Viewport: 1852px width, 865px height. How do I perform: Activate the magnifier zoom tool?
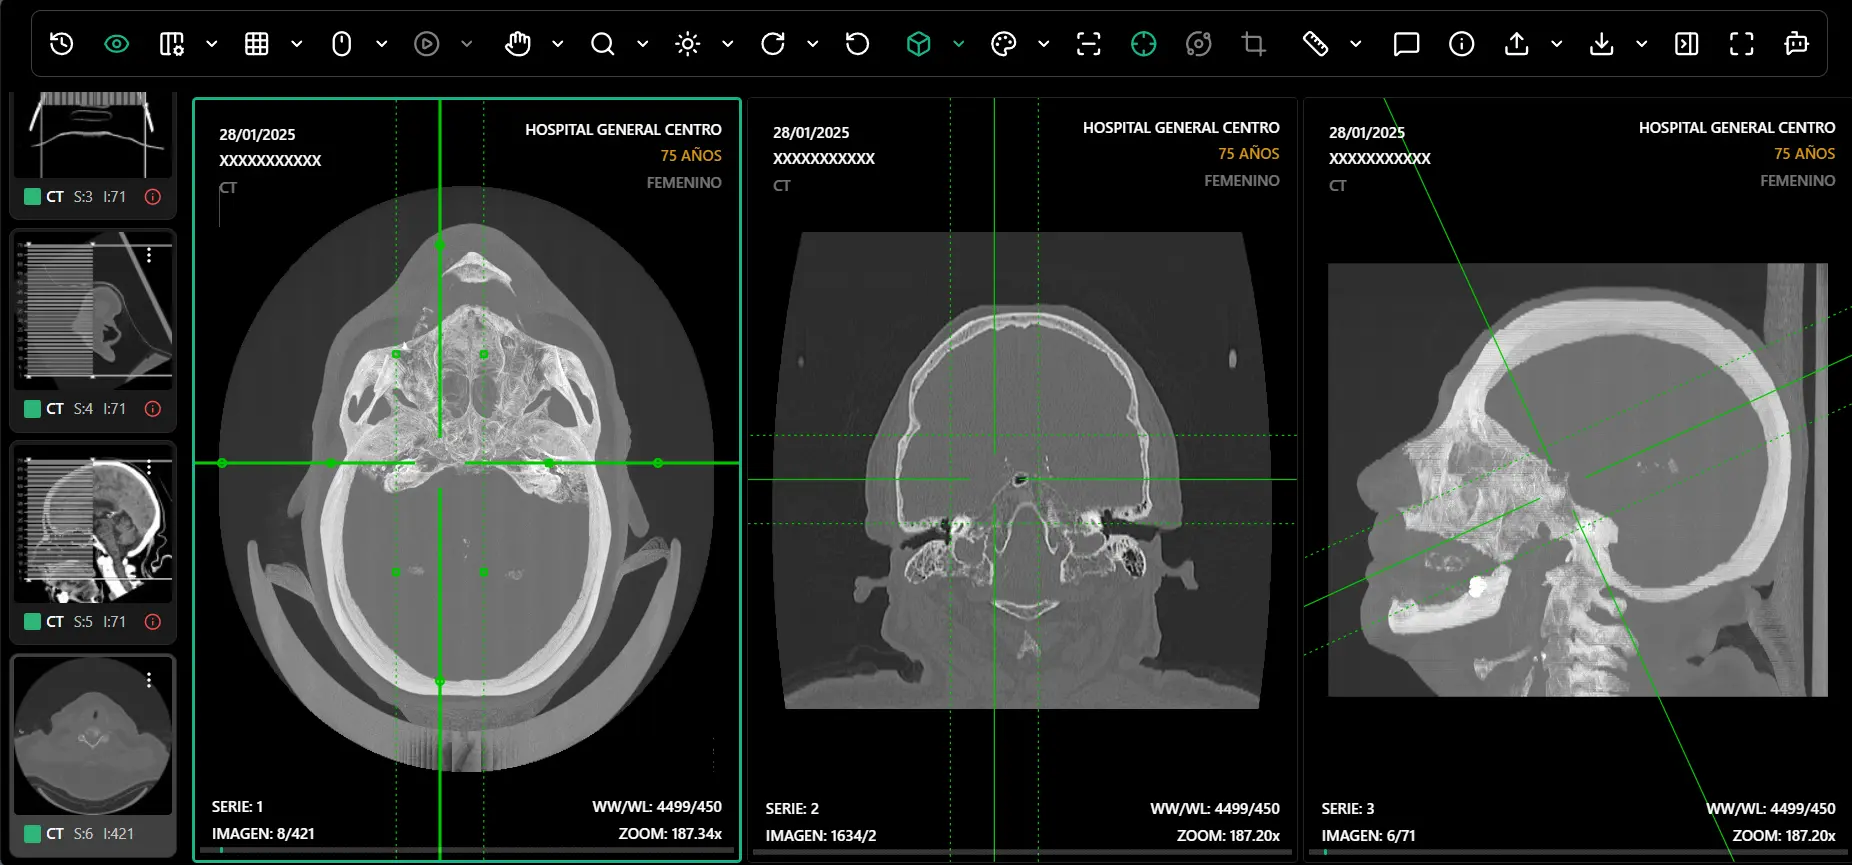pos(602,44)
